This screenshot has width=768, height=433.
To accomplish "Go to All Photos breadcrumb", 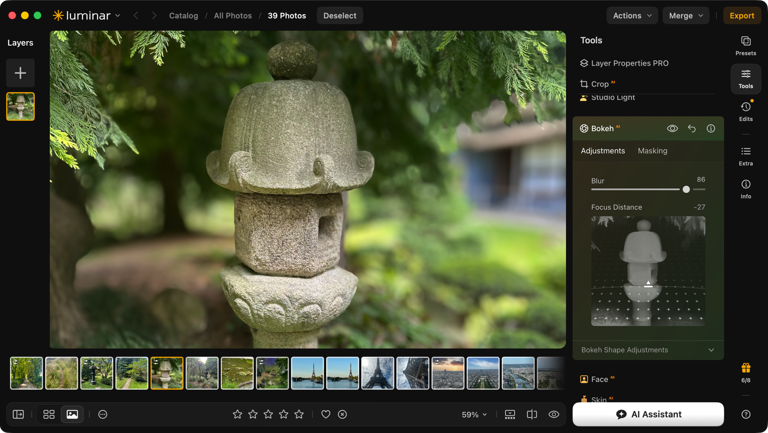I will pos(233,16).
